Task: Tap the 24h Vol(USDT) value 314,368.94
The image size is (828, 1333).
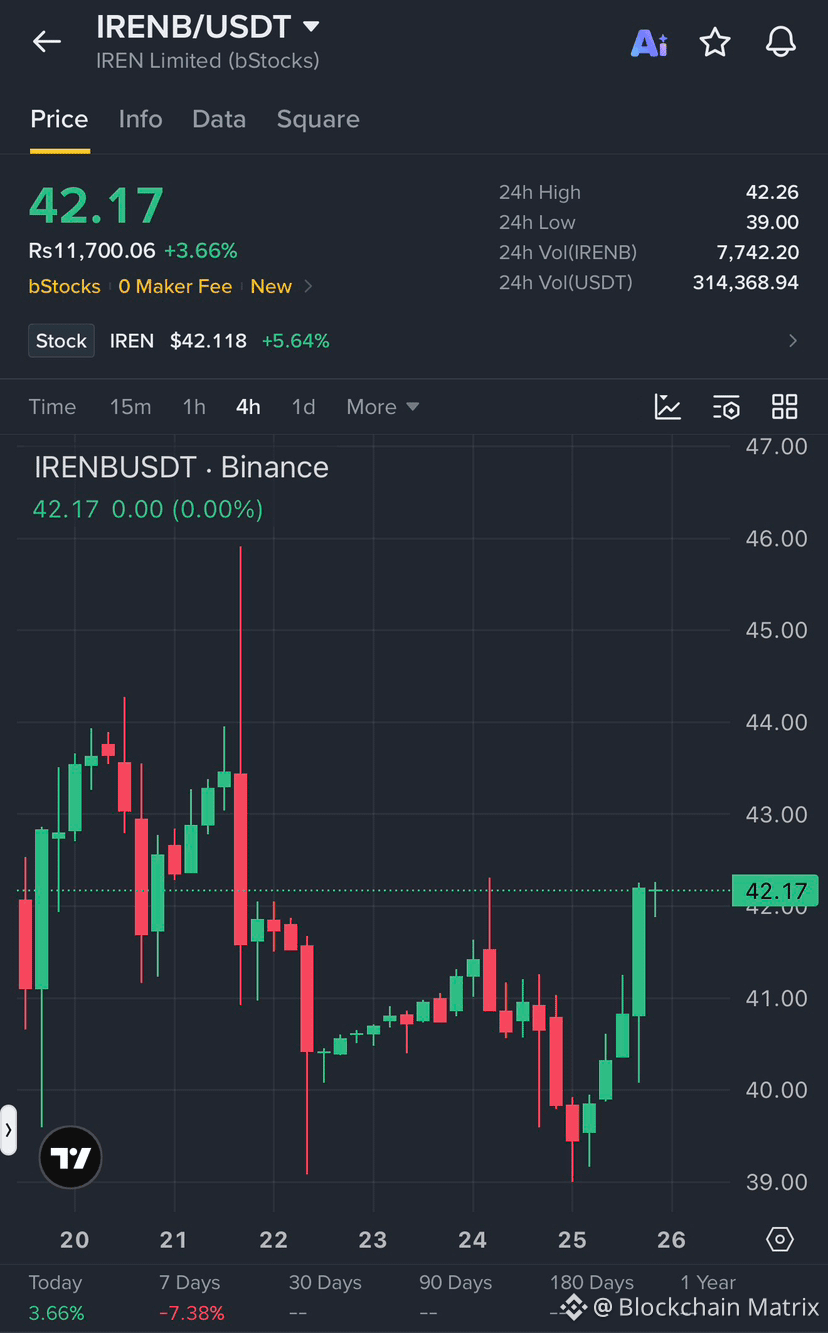Action: (x=746, y=283)
